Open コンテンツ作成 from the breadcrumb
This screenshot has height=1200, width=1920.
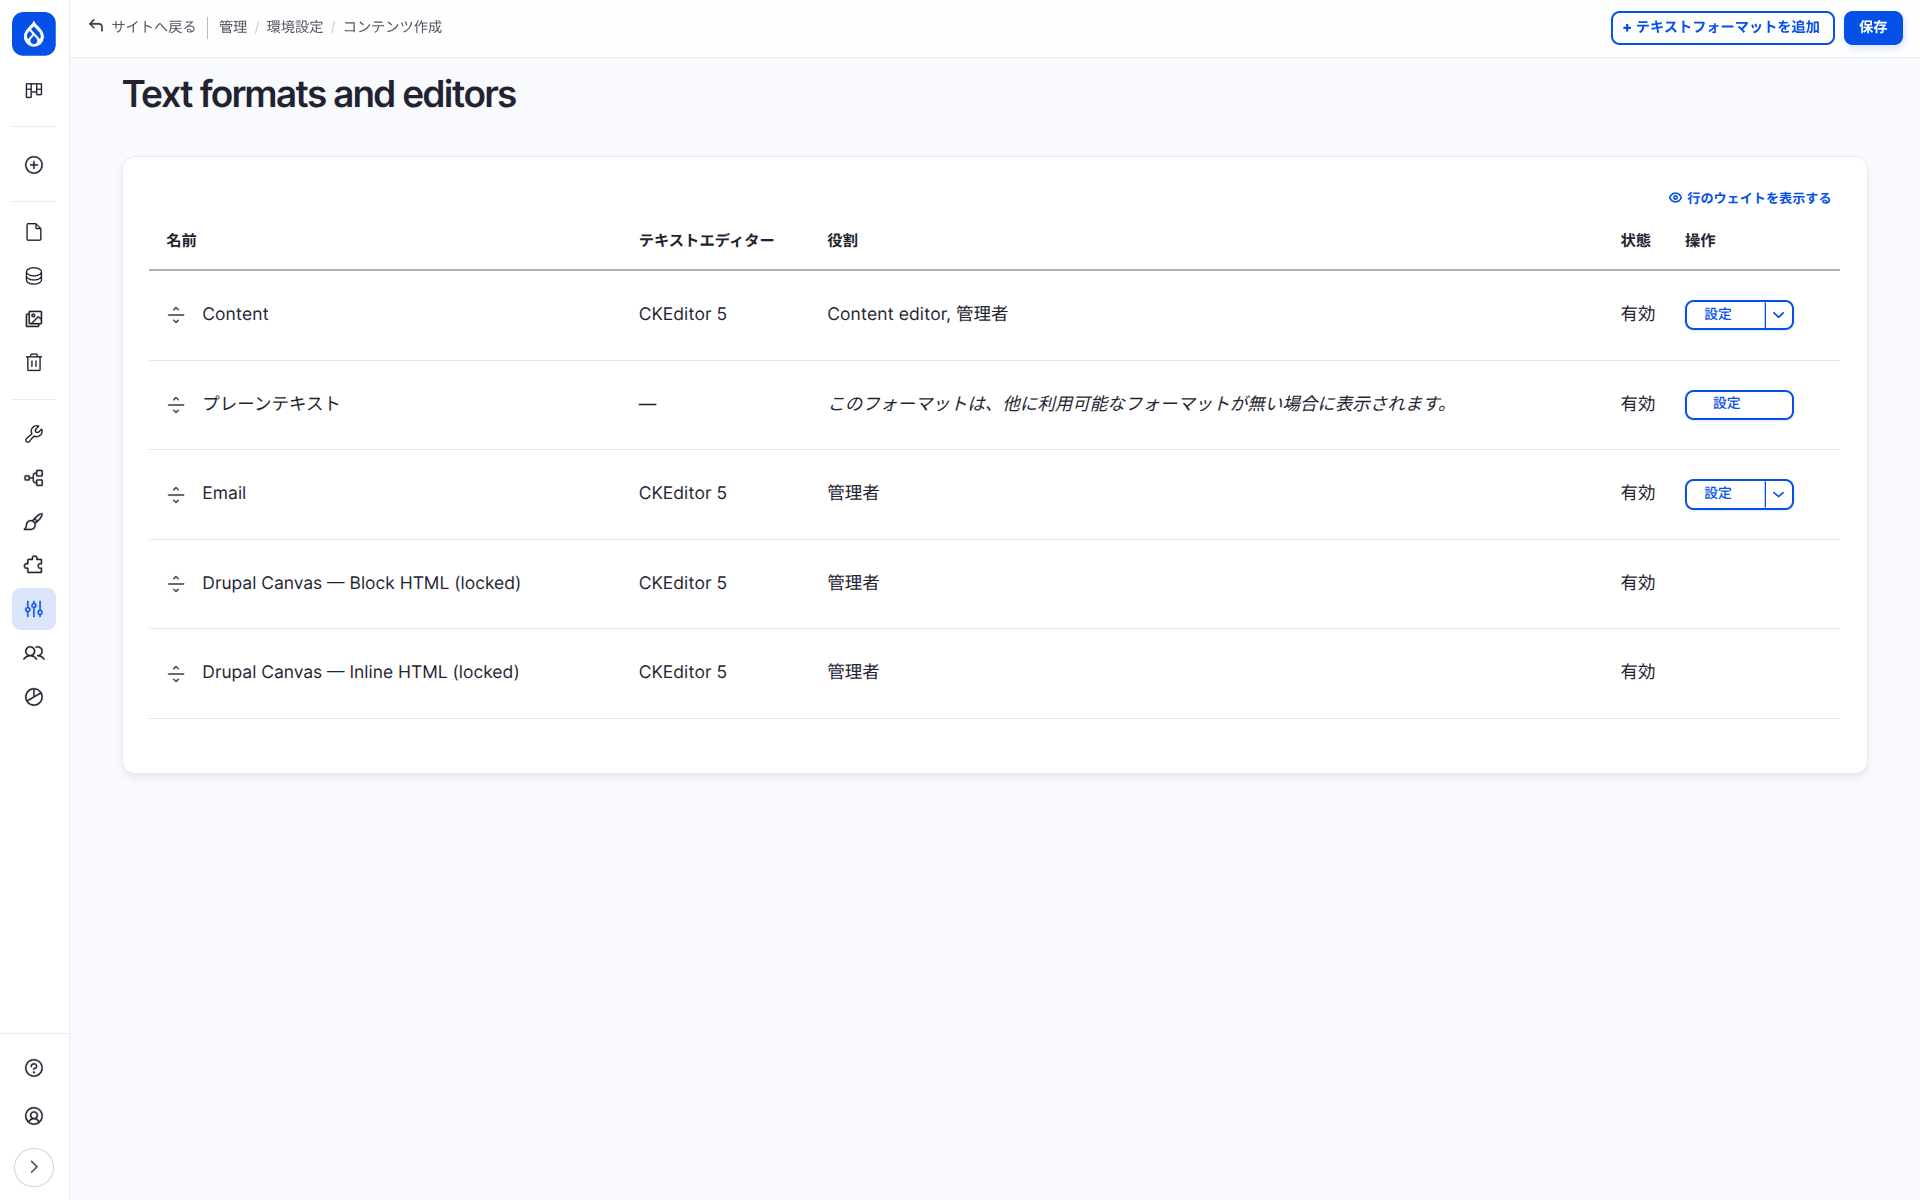[392, 27]
